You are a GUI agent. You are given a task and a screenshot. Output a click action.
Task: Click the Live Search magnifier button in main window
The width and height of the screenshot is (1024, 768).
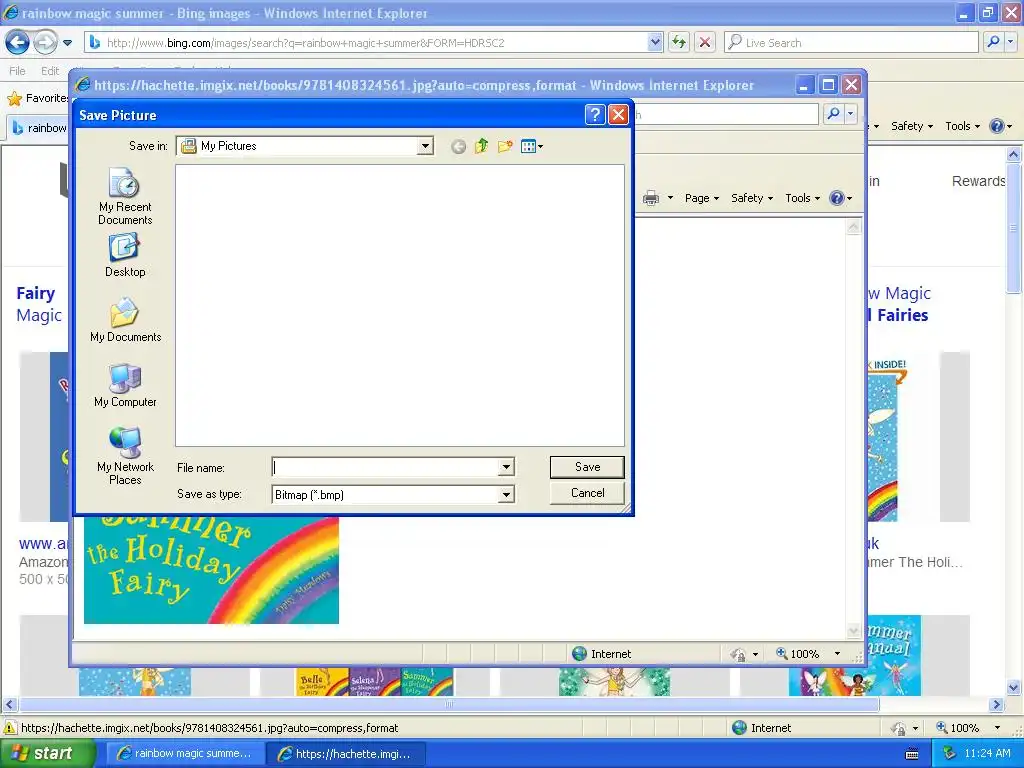click(993, 42)
